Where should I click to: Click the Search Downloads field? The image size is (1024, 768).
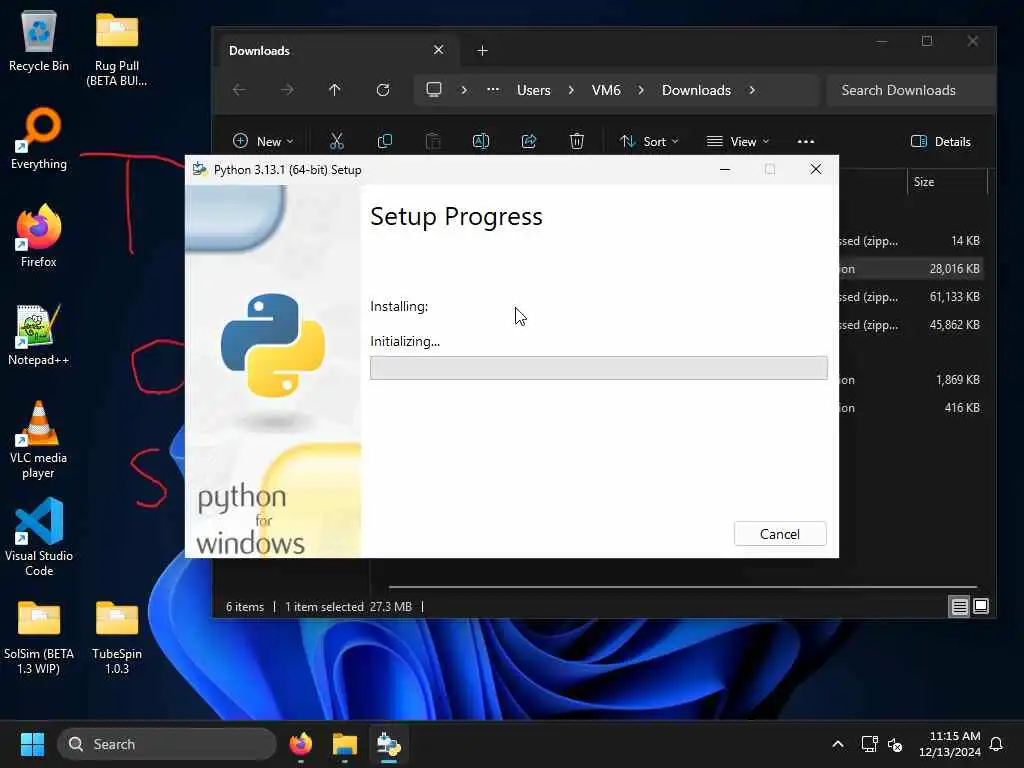pos(911,90)
